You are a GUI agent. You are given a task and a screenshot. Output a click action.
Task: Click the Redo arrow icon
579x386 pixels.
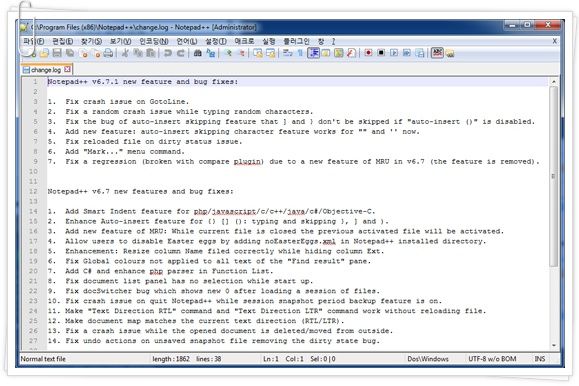[181, 53]
